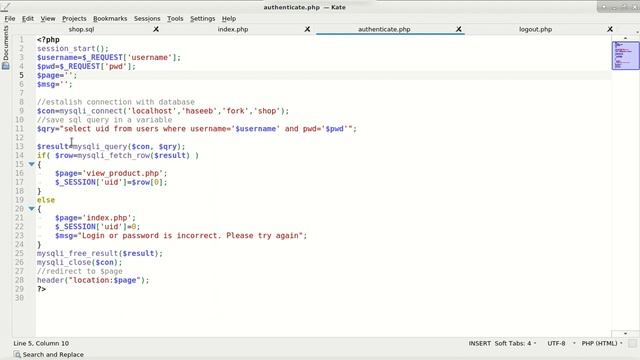This screenshot has width=640, height=360.
Task: Click the Kate application icon in title bar
Action: [6, 6]
